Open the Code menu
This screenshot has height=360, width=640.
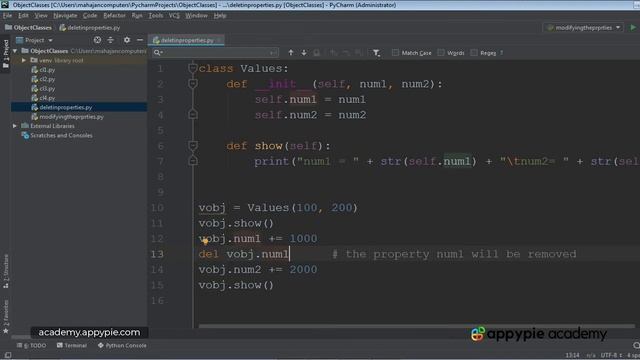pyautogui.click(x=90, y=16)
